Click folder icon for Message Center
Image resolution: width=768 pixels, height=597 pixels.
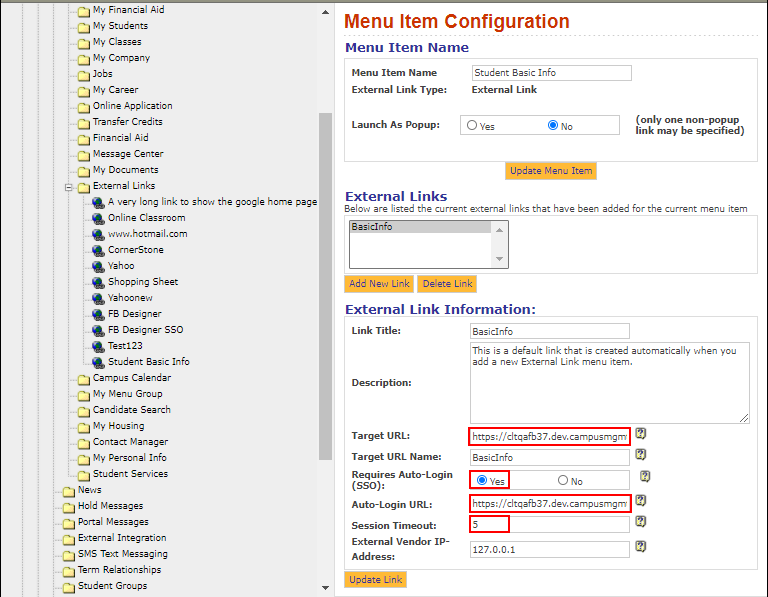click(84, 155)
